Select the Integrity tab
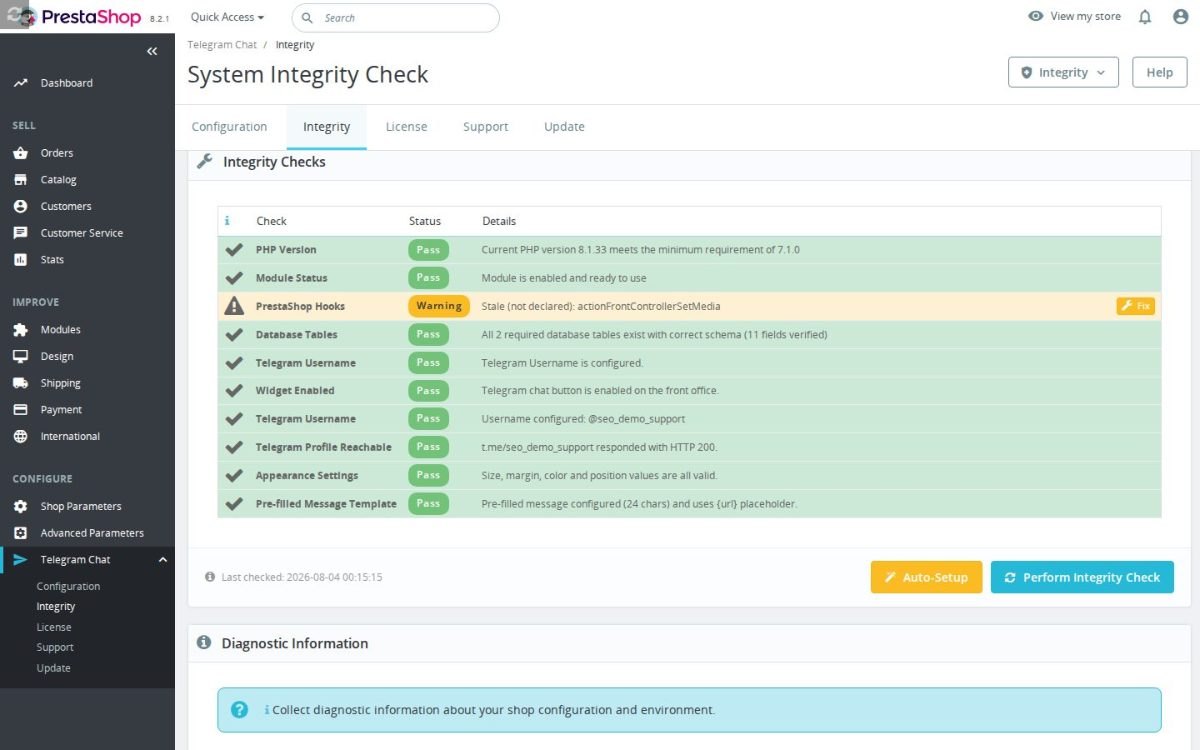 326,127
